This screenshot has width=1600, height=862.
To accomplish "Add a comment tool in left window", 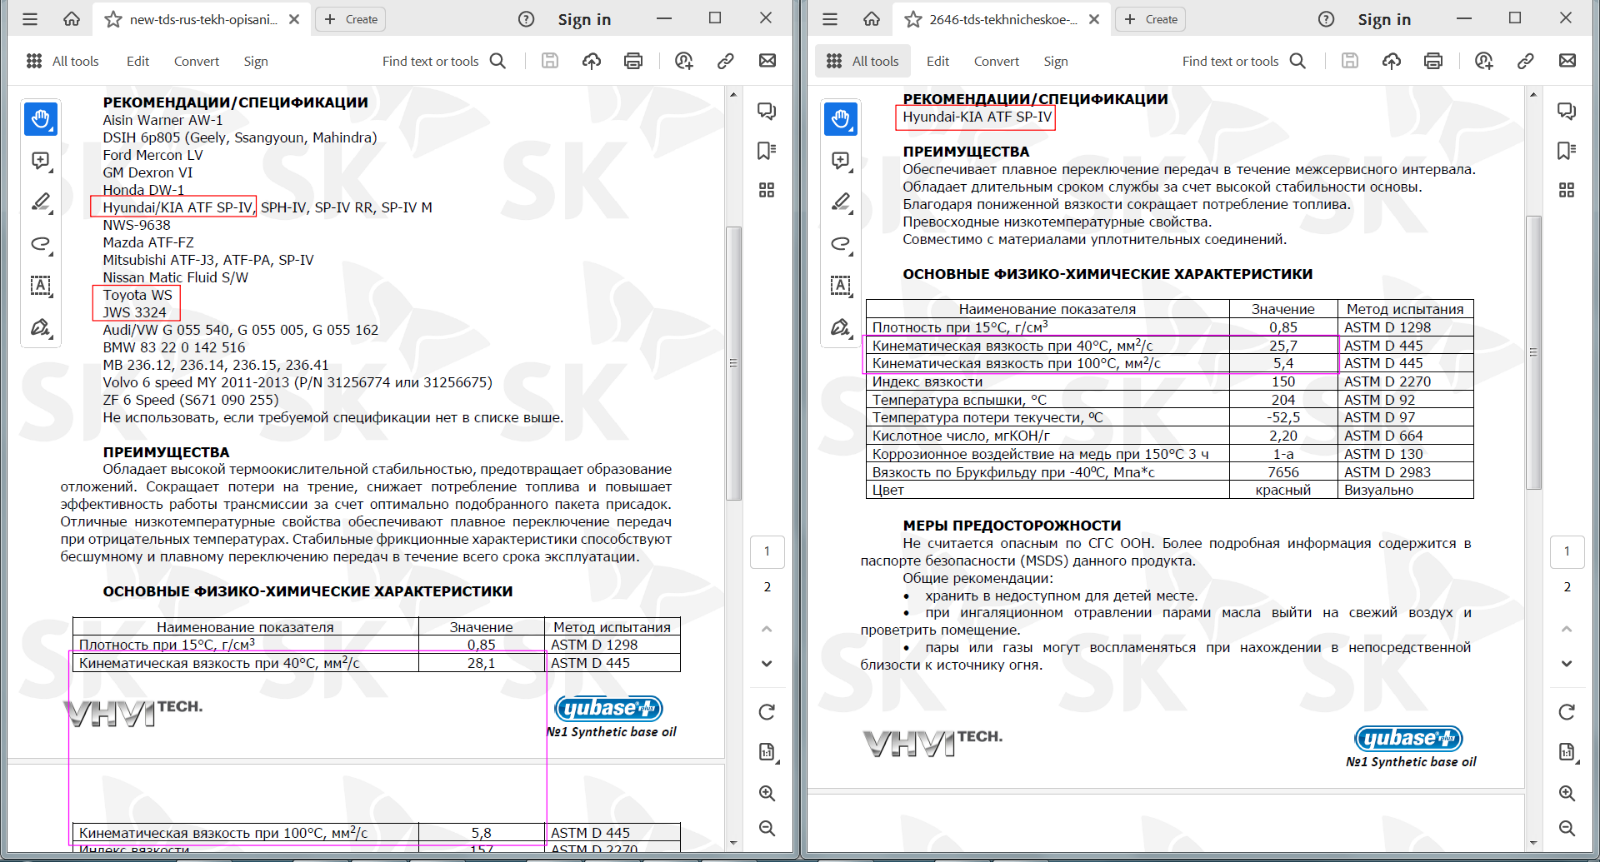I will [x=41, y=161].
